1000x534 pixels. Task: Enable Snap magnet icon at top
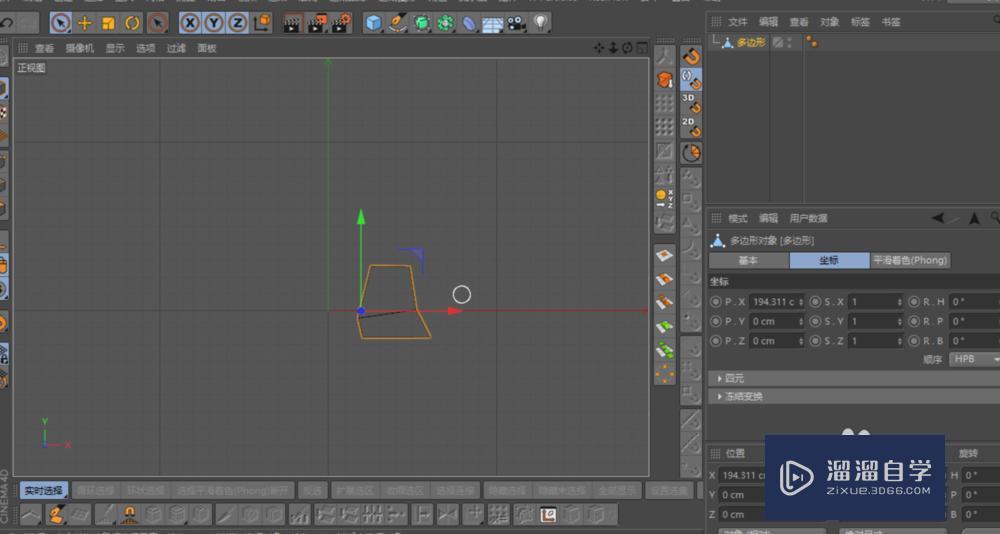tap(691, 56)
